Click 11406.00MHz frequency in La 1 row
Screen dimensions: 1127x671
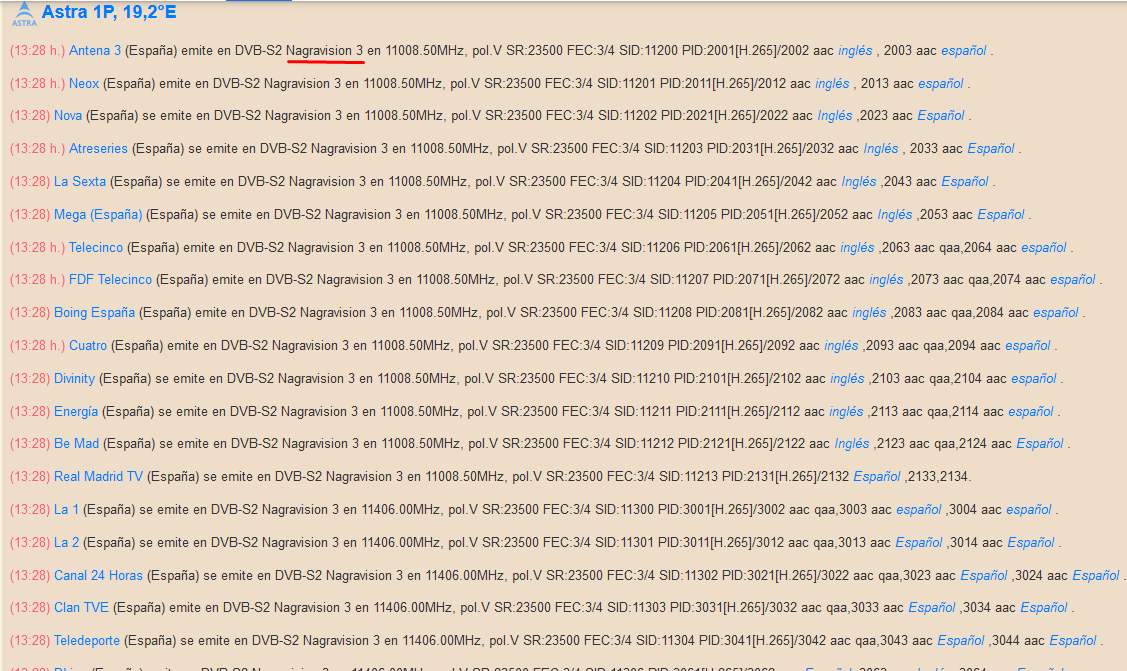coord(401,509)
